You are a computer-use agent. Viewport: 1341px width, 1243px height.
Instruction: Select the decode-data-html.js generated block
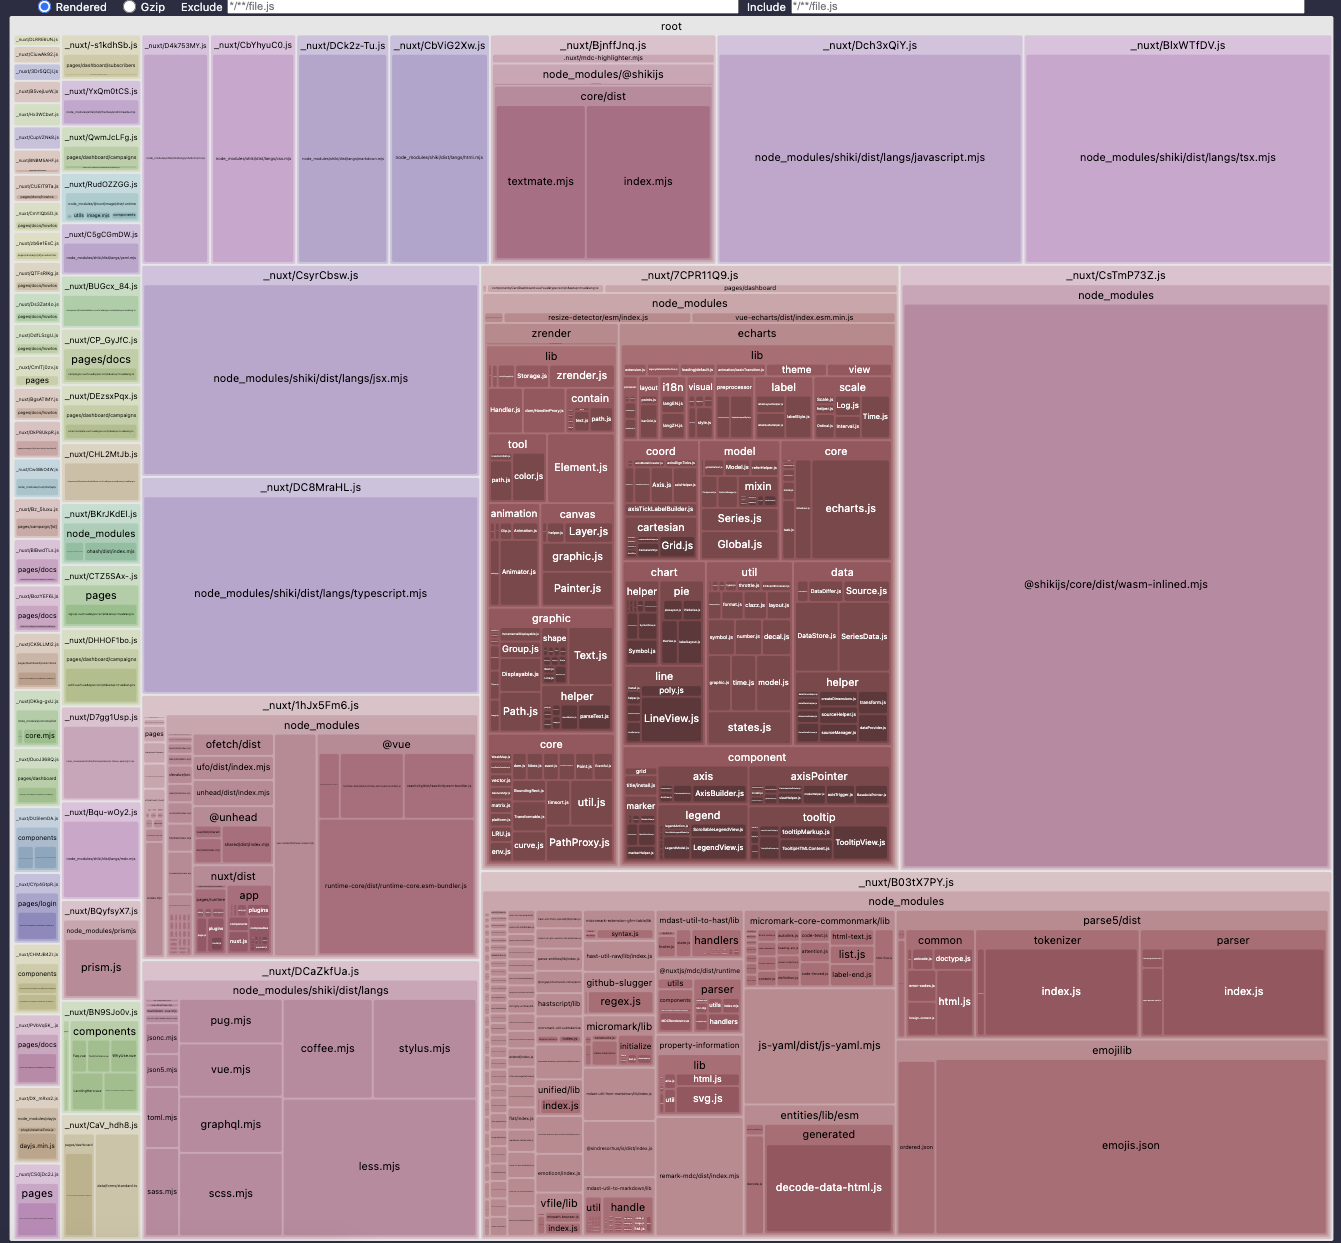[829, 1187]
